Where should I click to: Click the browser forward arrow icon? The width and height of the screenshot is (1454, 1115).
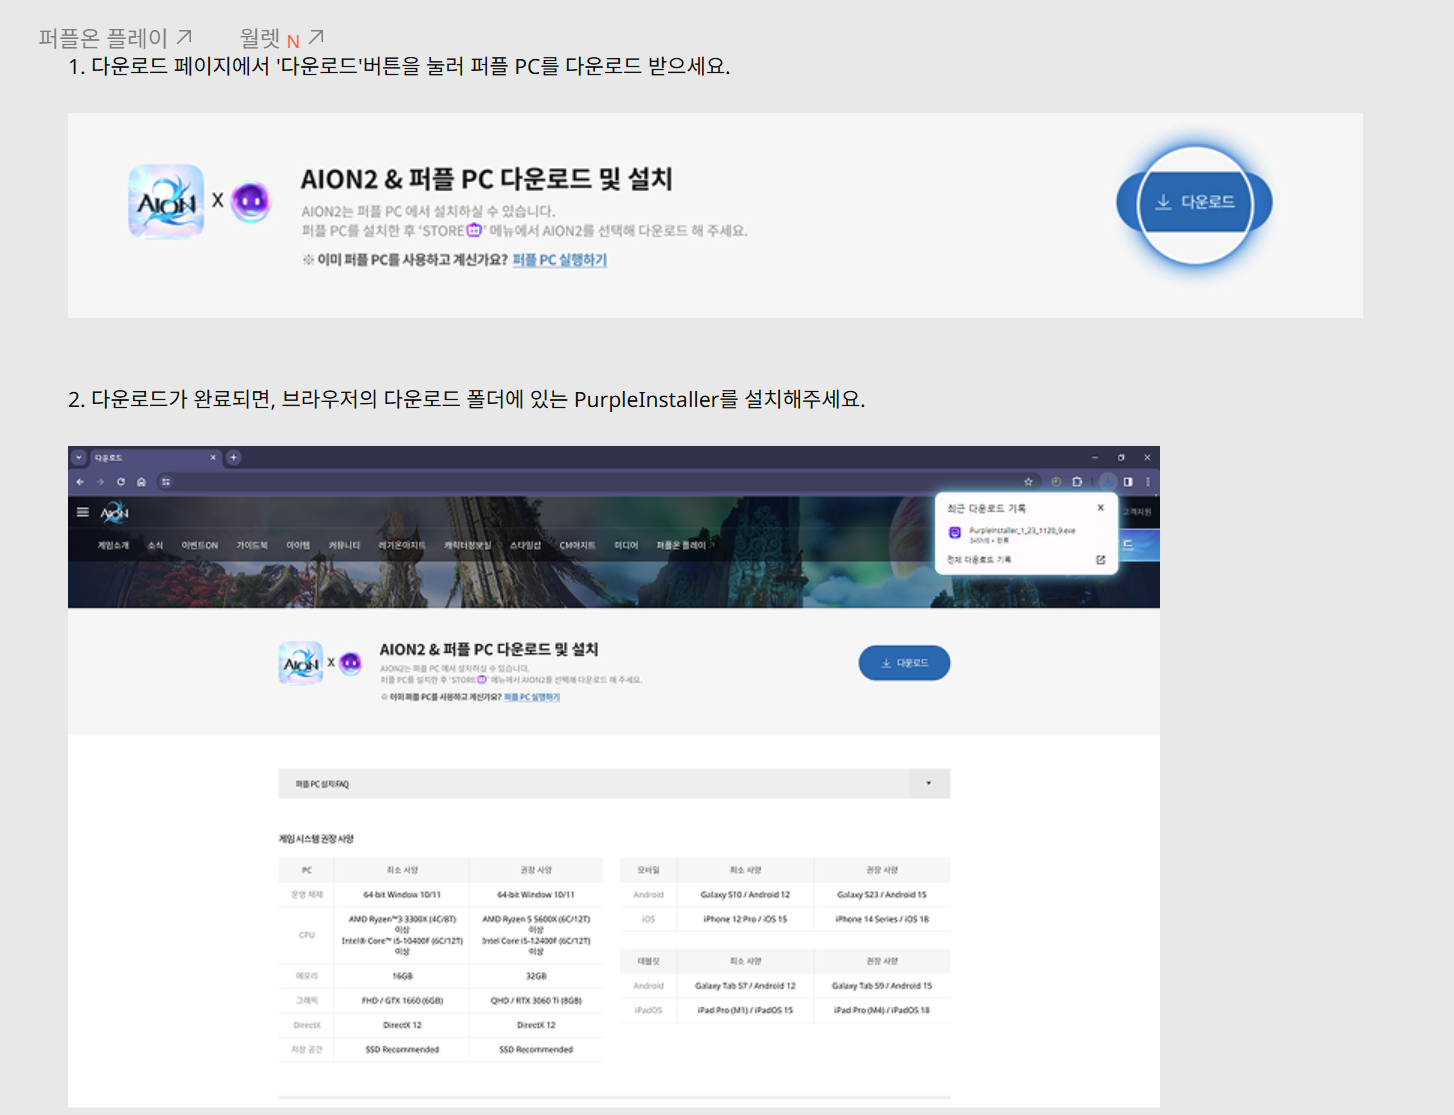pyautogui.click(x=100, y=482)
